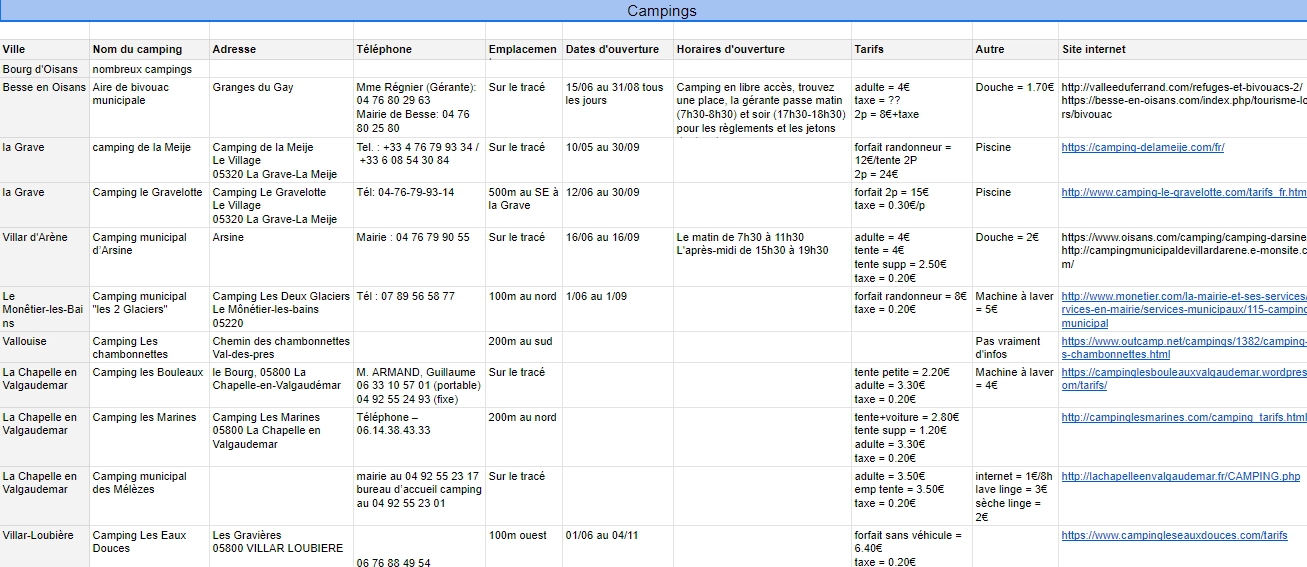Select the Tél : 07 89 56 58 77 cell
This screenshot has height=567, width=1307.
(419, 309)
